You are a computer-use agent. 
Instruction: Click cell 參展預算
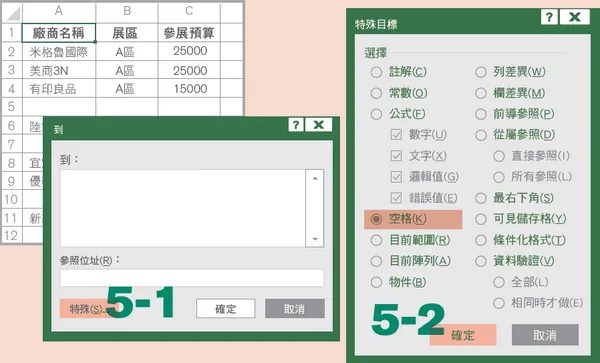coord(189,33)
